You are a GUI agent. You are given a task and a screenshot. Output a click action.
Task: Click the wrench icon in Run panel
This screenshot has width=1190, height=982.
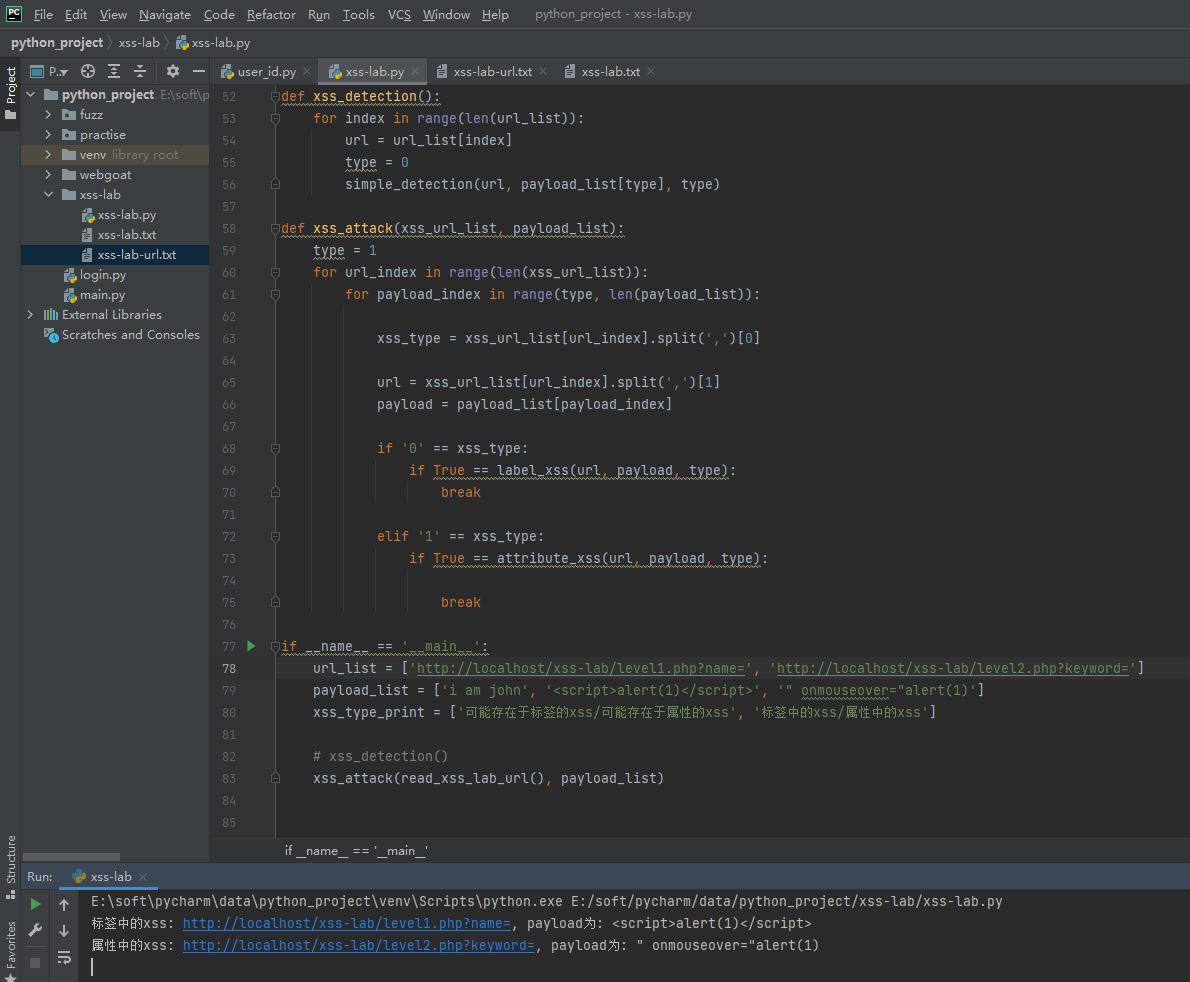35,930
